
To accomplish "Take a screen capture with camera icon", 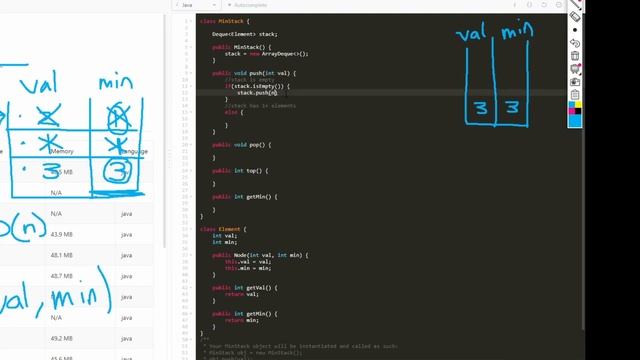I will (x=575, y=82).
